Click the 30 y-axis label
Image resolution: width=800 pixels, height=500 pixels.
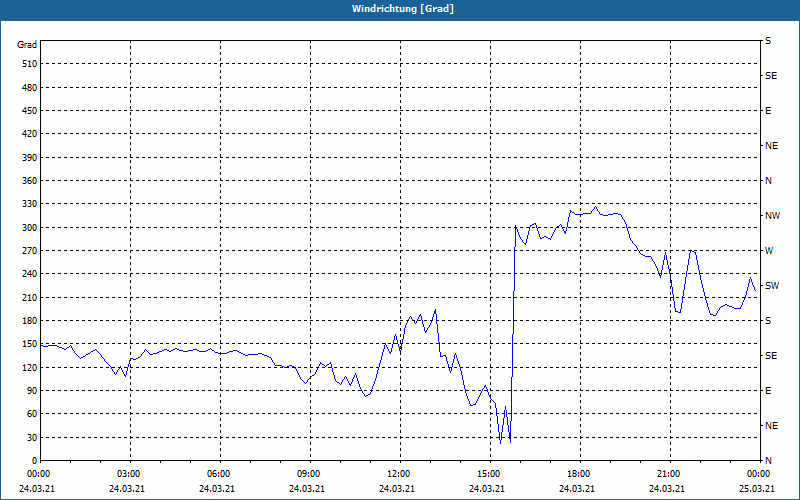pos(32,438)
